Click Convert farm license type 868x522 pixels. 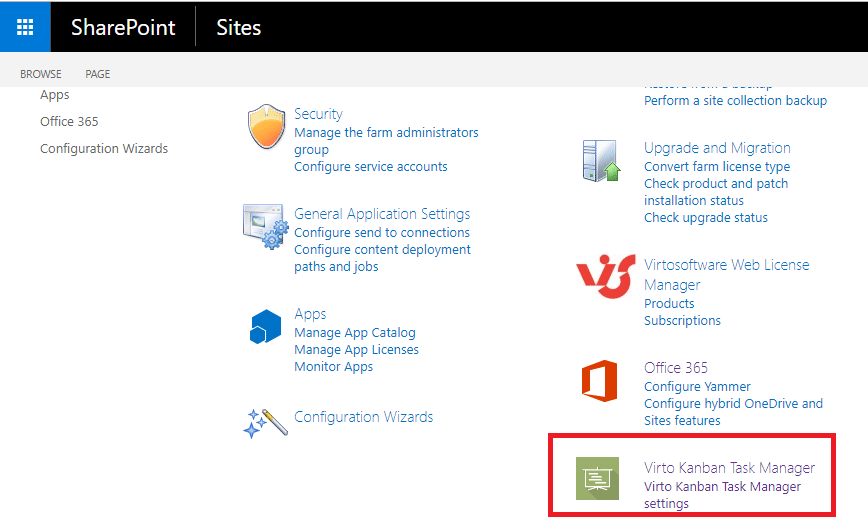(x=717, y=167)
